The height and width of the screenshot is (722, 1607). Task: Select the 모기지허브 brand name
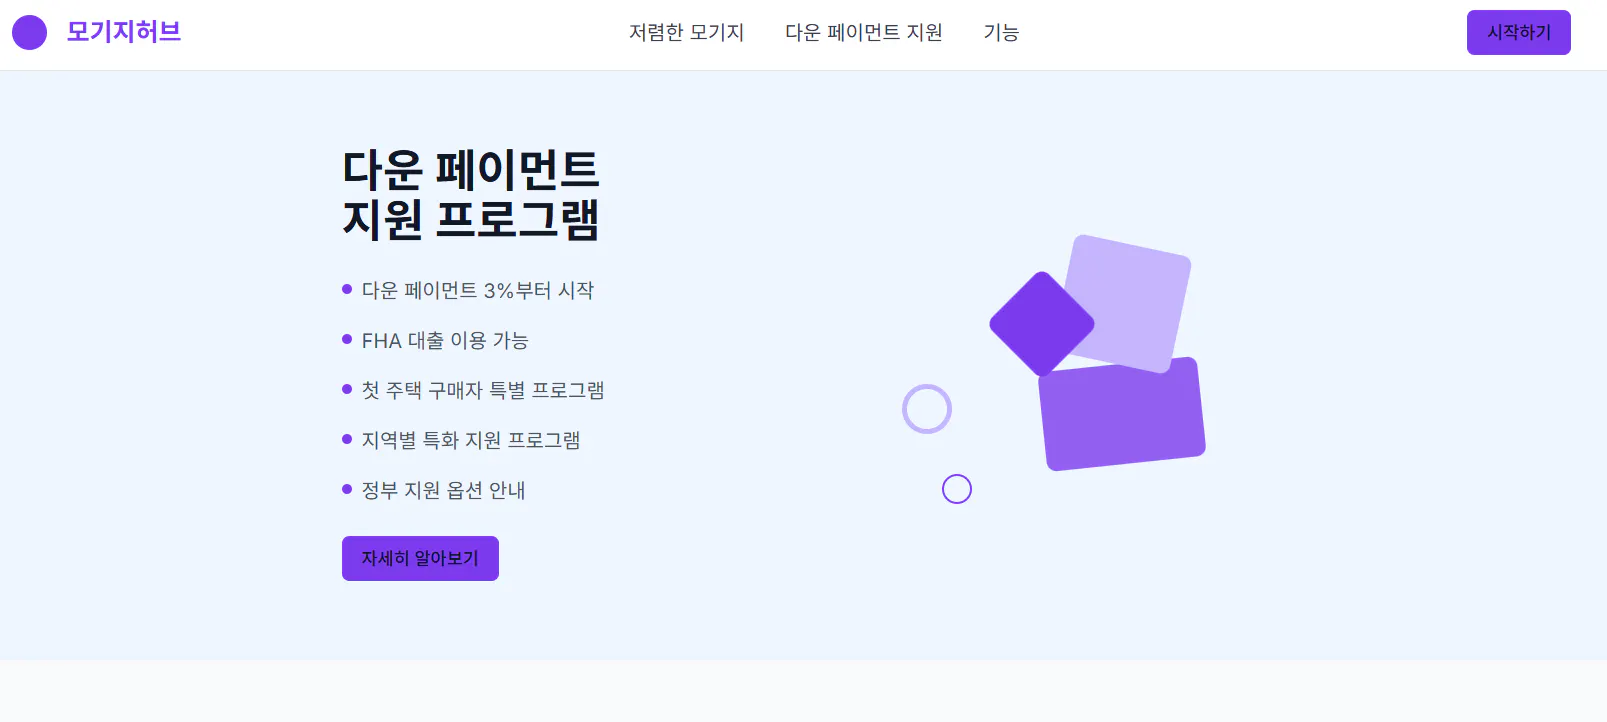(x=123, y=32)
